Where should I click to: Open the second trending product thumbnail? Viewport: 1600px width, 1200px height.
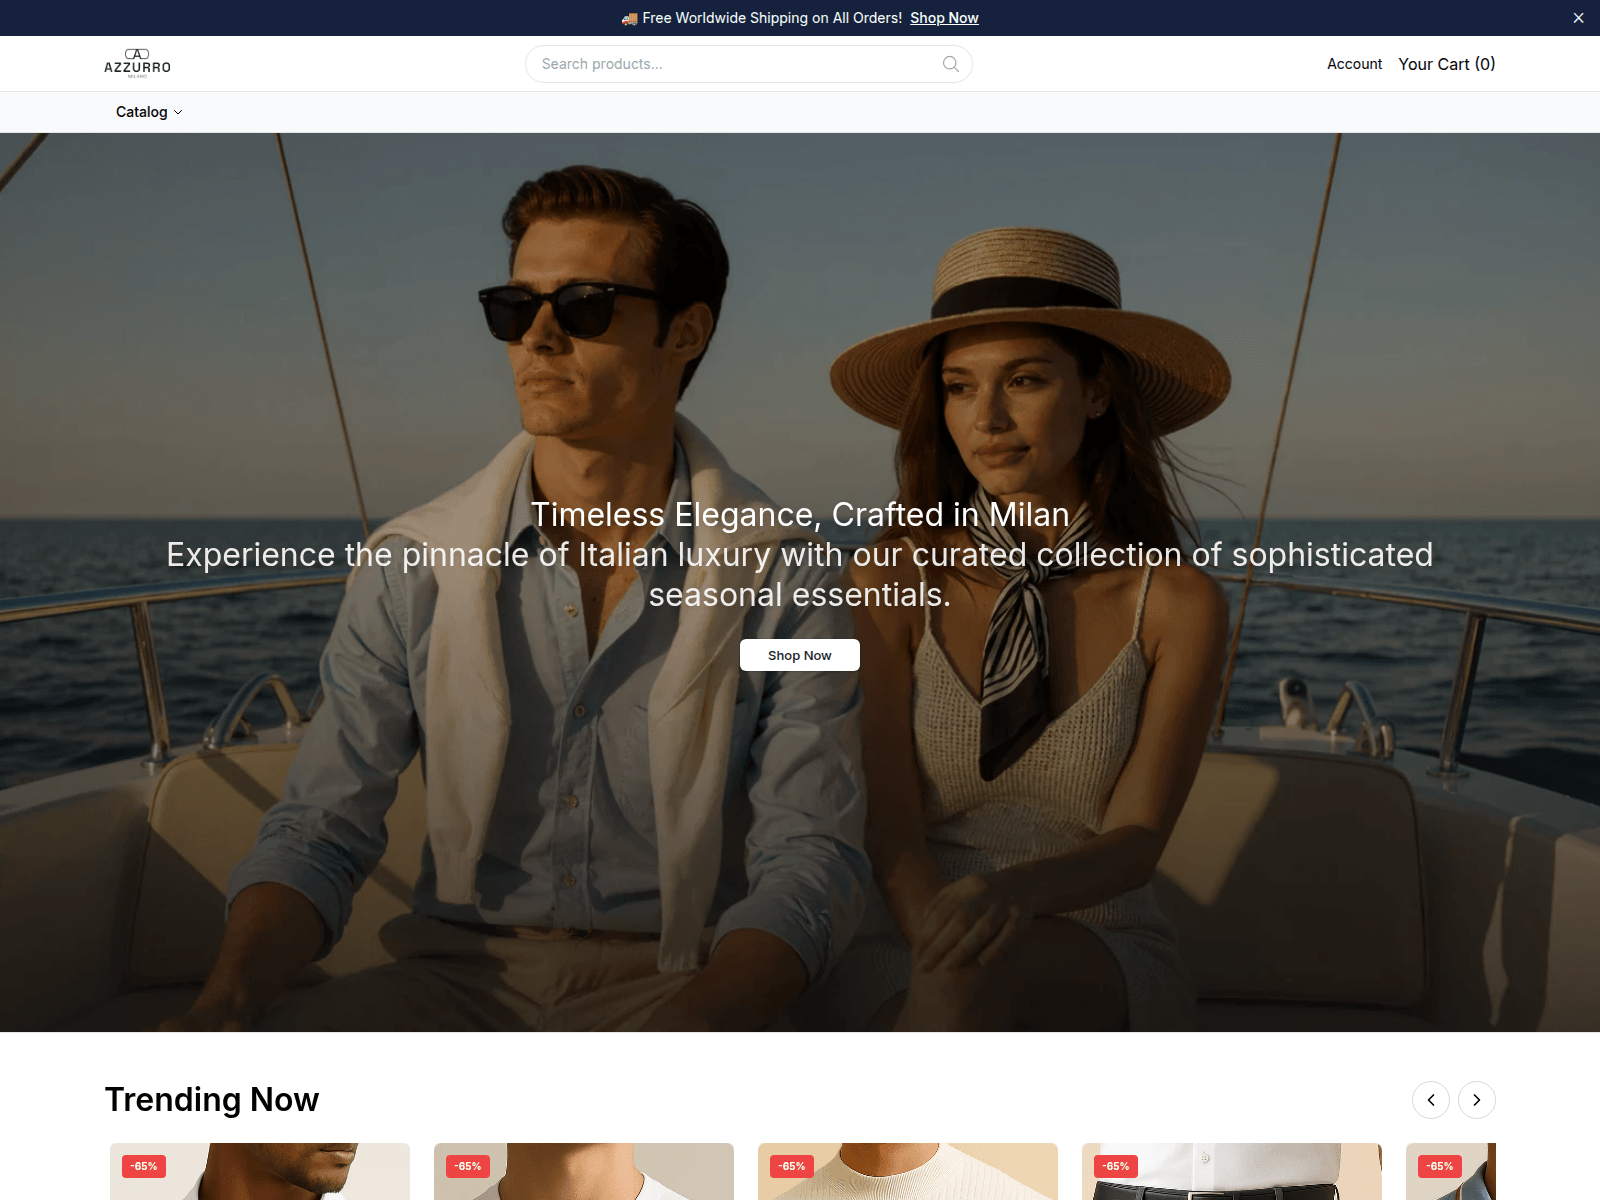click(x=584, y=1172)
